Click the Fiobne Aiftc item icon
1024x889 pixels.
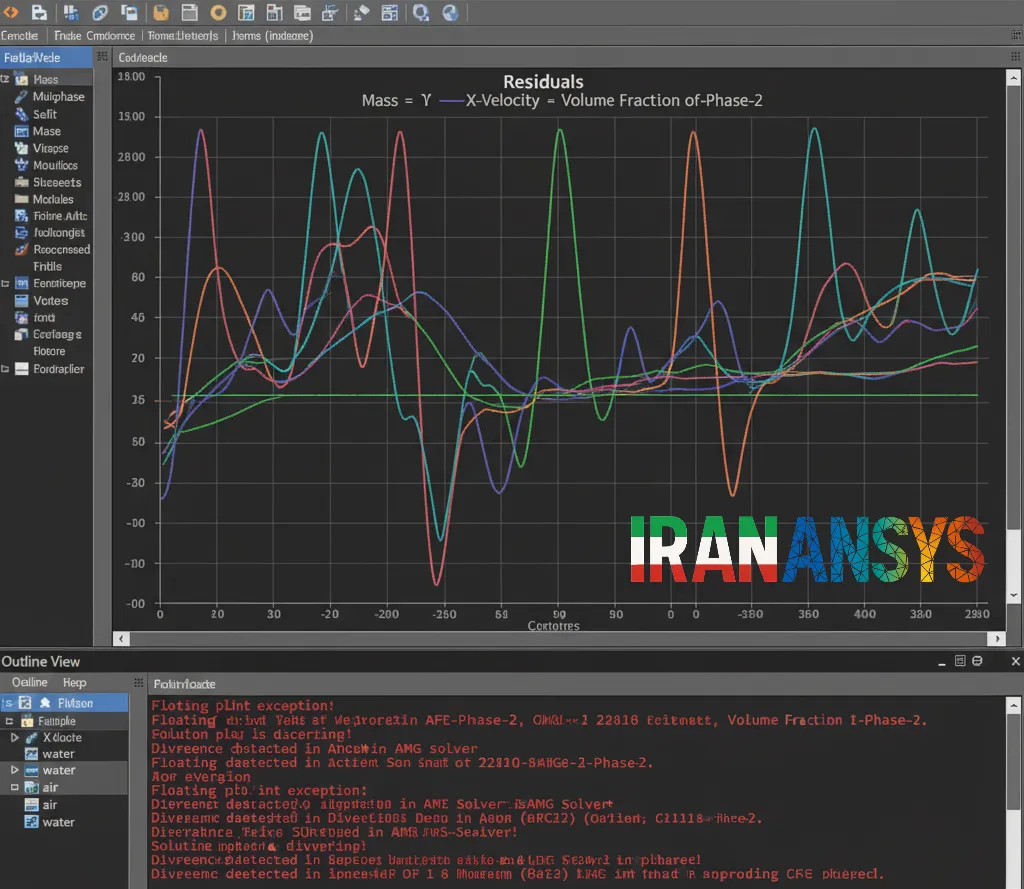22,216
